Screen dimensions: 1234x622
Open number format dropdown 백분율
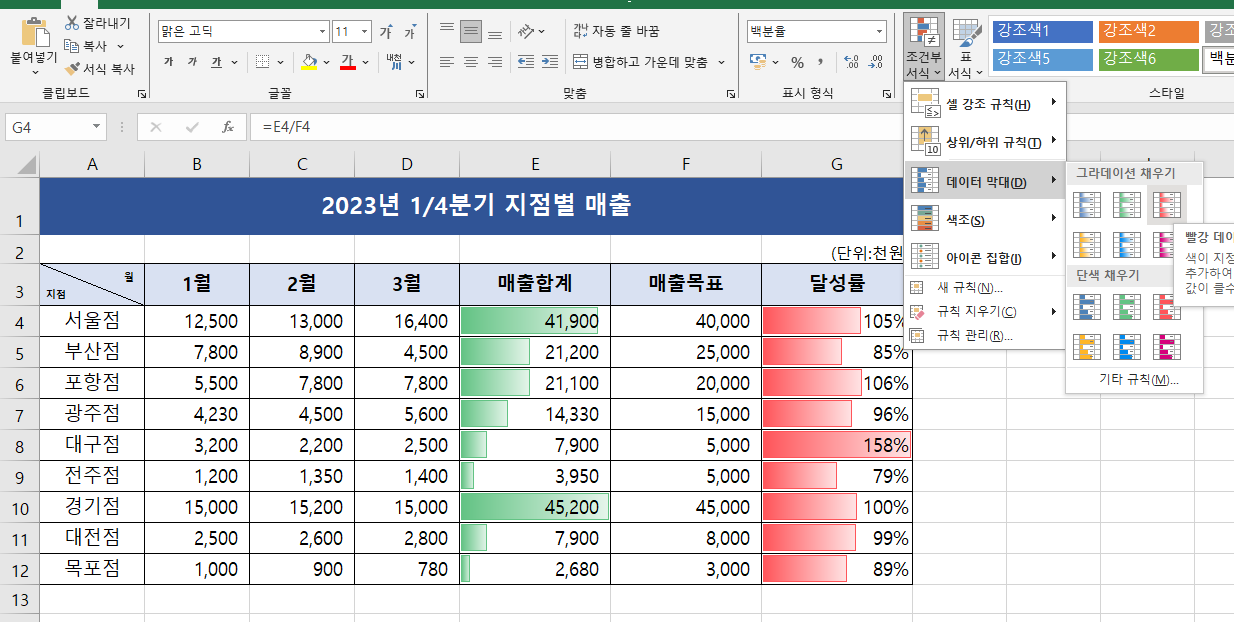(879, 32)
